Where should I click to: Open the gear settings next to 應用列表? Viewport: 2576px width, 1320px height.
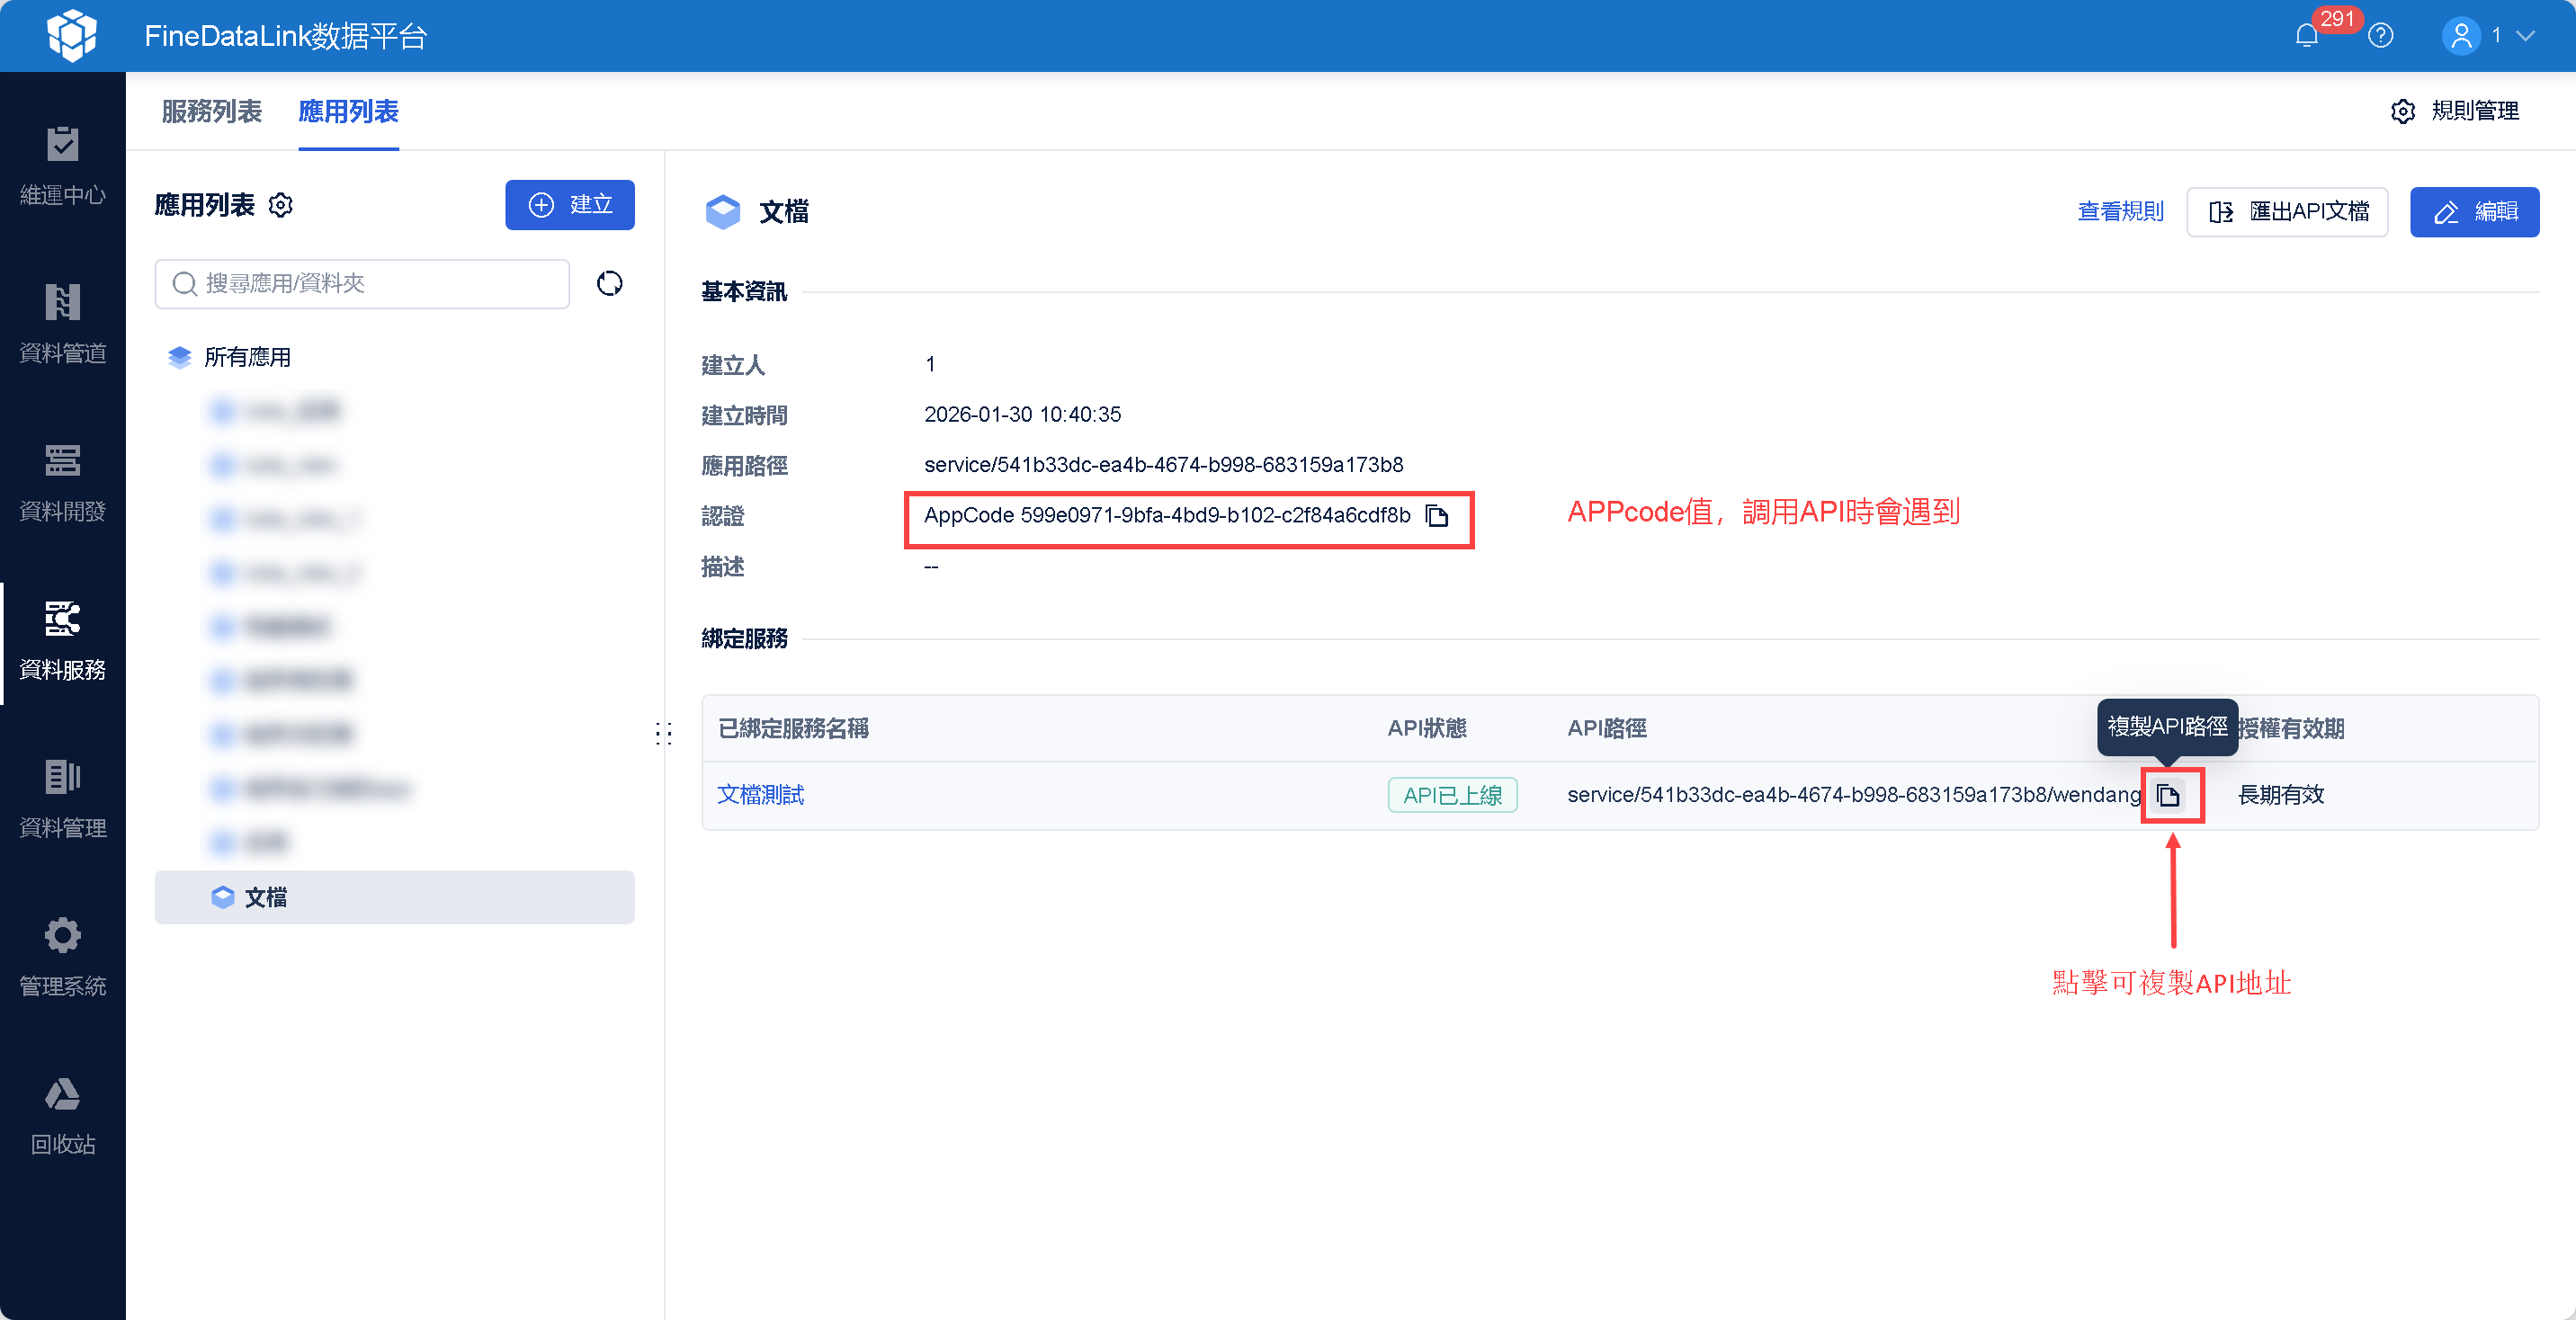(x=281, y=205)
